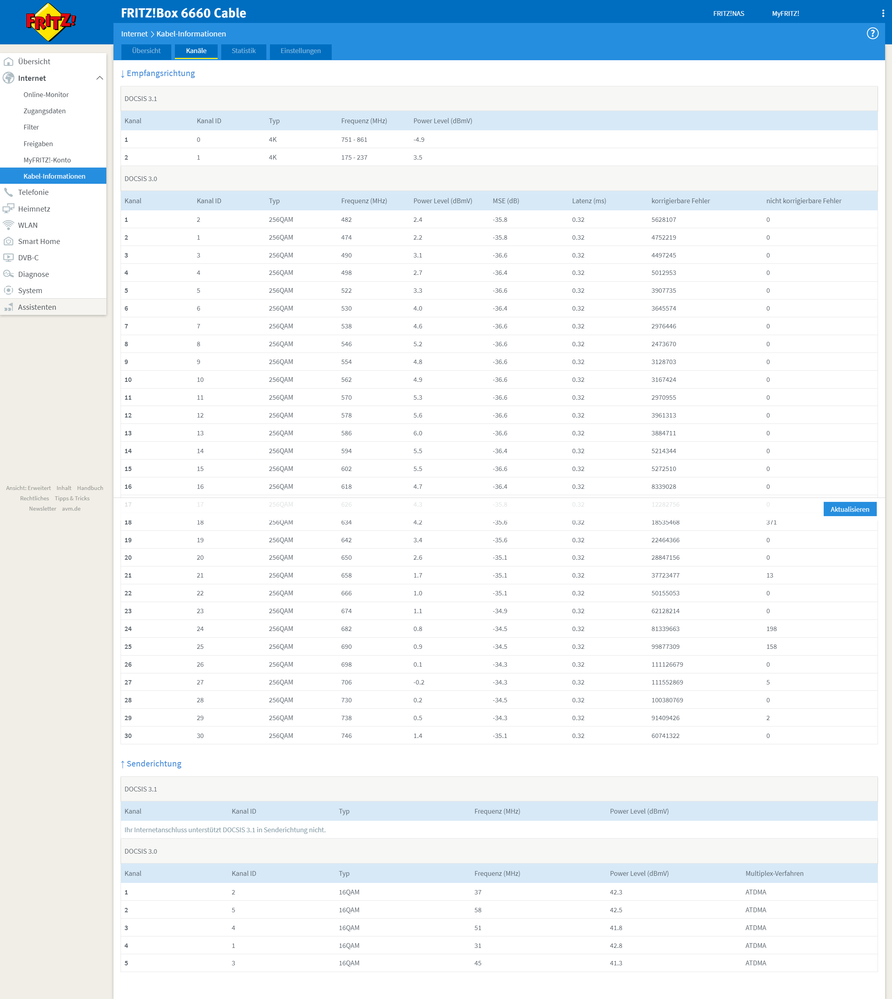Click korrigierbare Fehler column header
This screenshot has height=999, width=892.
(680, 201)
